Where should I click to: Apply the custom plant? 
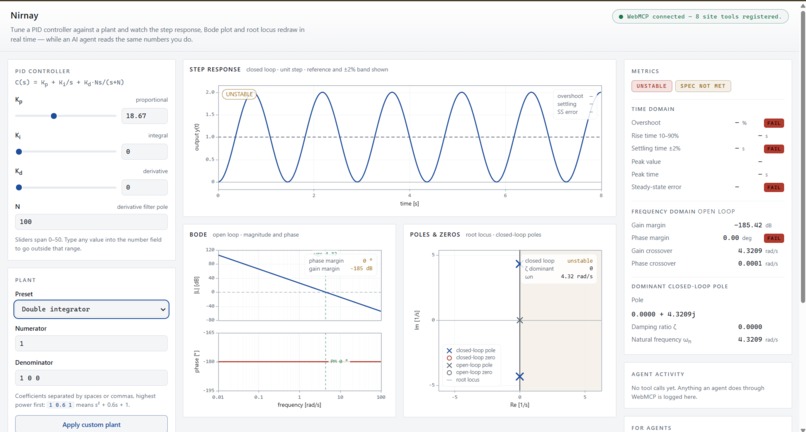pyautogui.click(x=91, y=424)
